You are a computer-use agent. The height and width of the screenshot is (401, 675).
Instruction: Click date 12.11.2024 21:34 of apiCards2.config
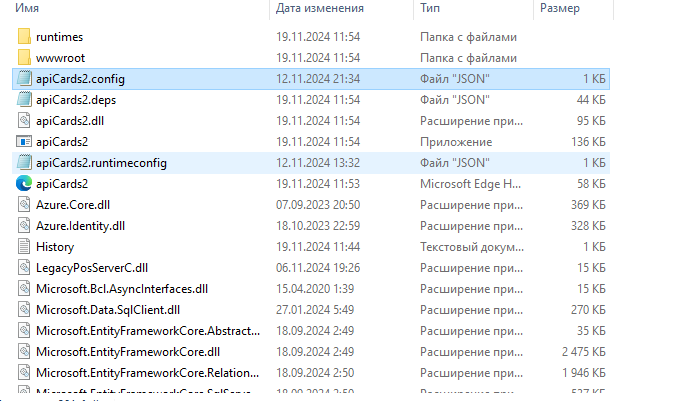[x=318, y=79]
